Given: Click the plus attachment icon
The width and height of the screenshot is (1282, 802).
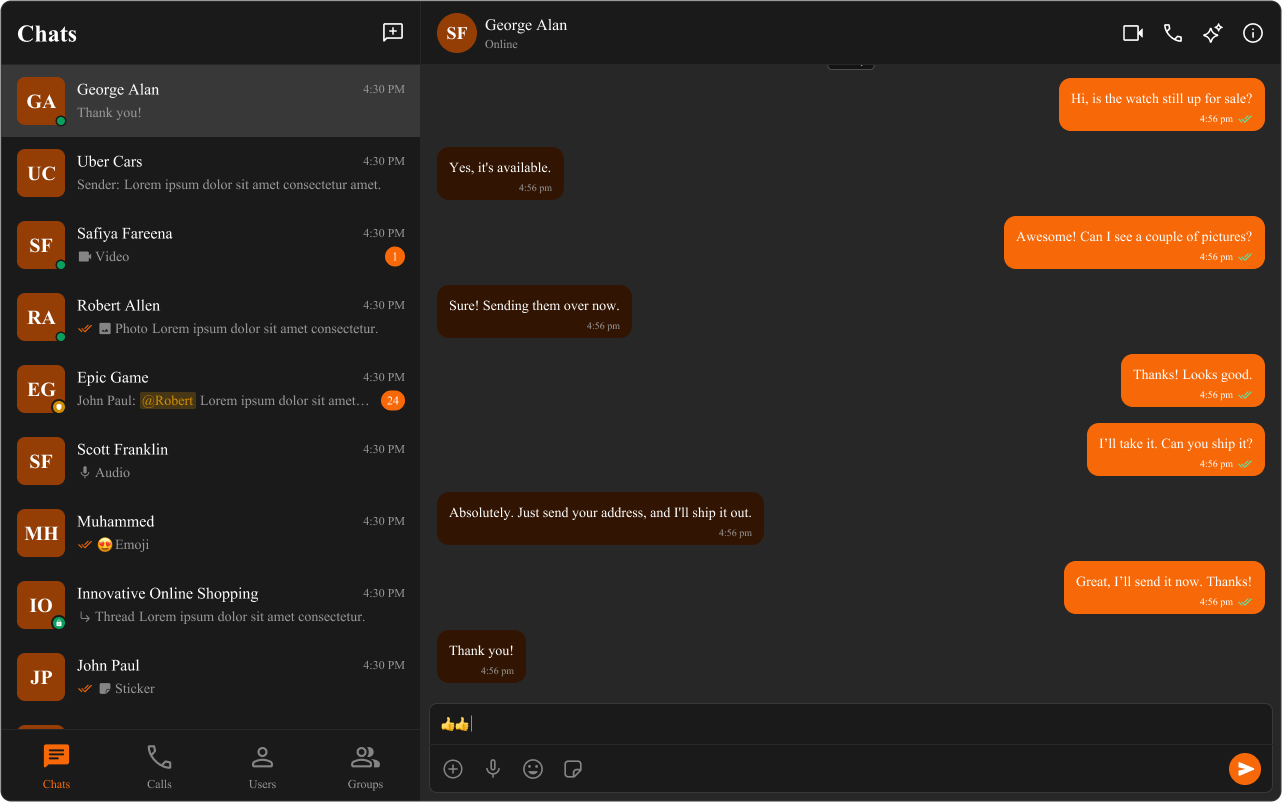Looking at the screenshot, I should click(x=453, y=769).
